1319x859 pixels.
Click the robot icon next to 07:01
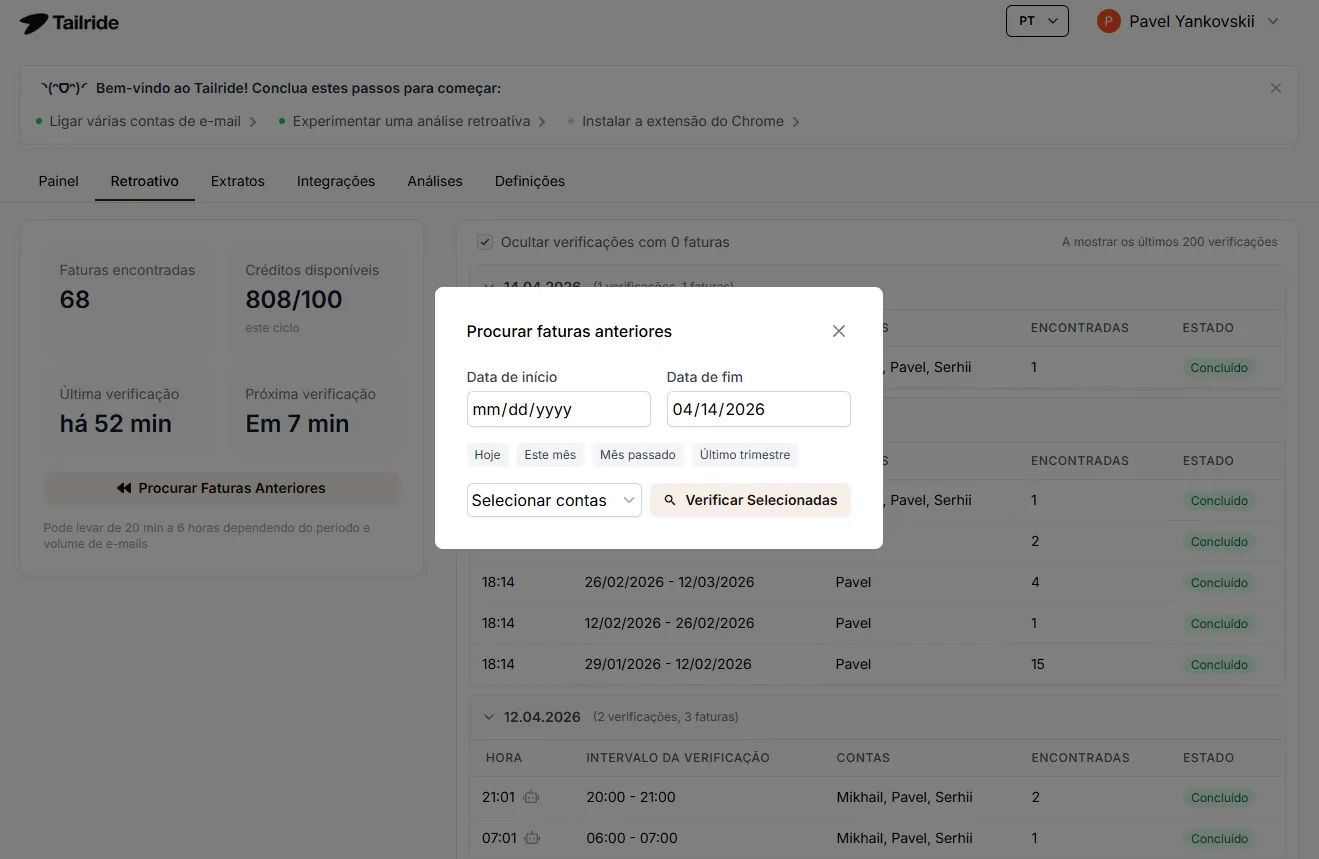click(532, 838)
